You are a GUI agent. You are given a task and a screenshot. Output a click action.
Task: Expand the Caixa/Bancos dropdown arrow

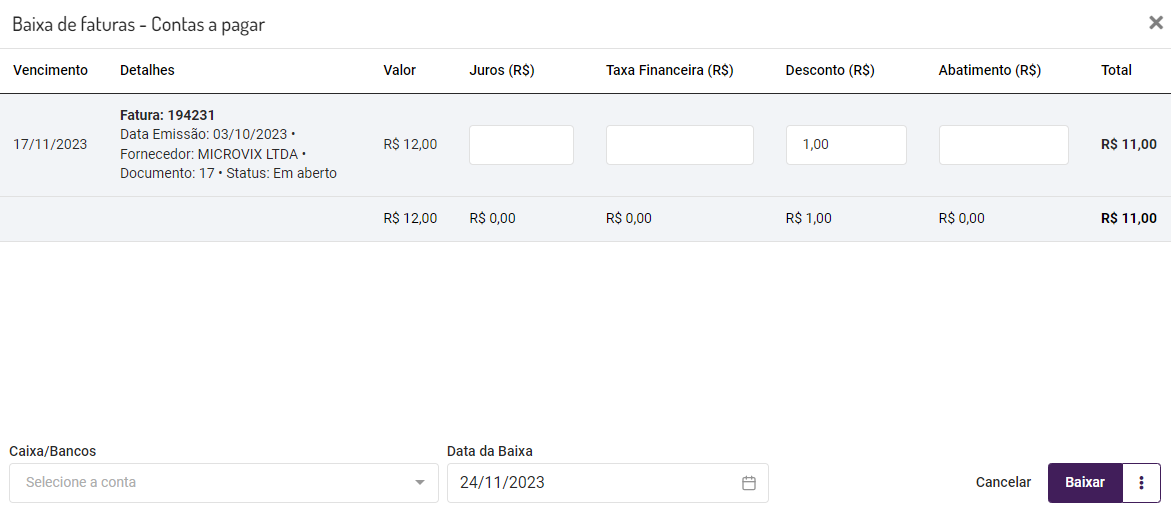coord(420,483)
